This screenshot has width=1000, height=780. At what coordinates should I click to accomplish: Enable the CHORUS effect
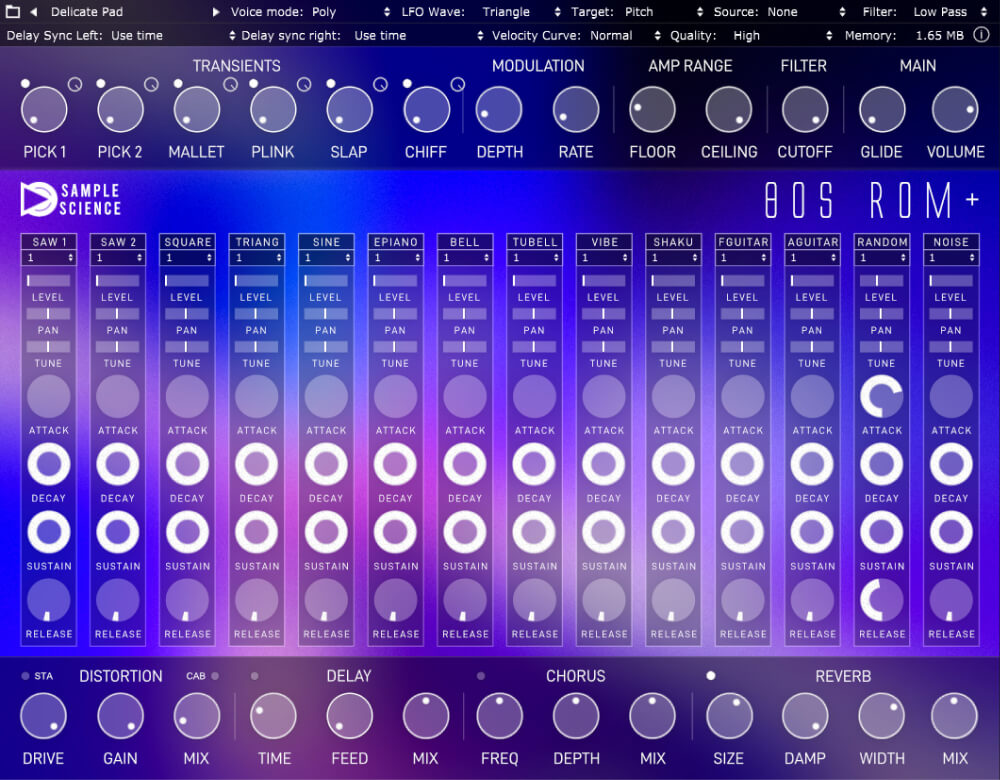point(481,676)
